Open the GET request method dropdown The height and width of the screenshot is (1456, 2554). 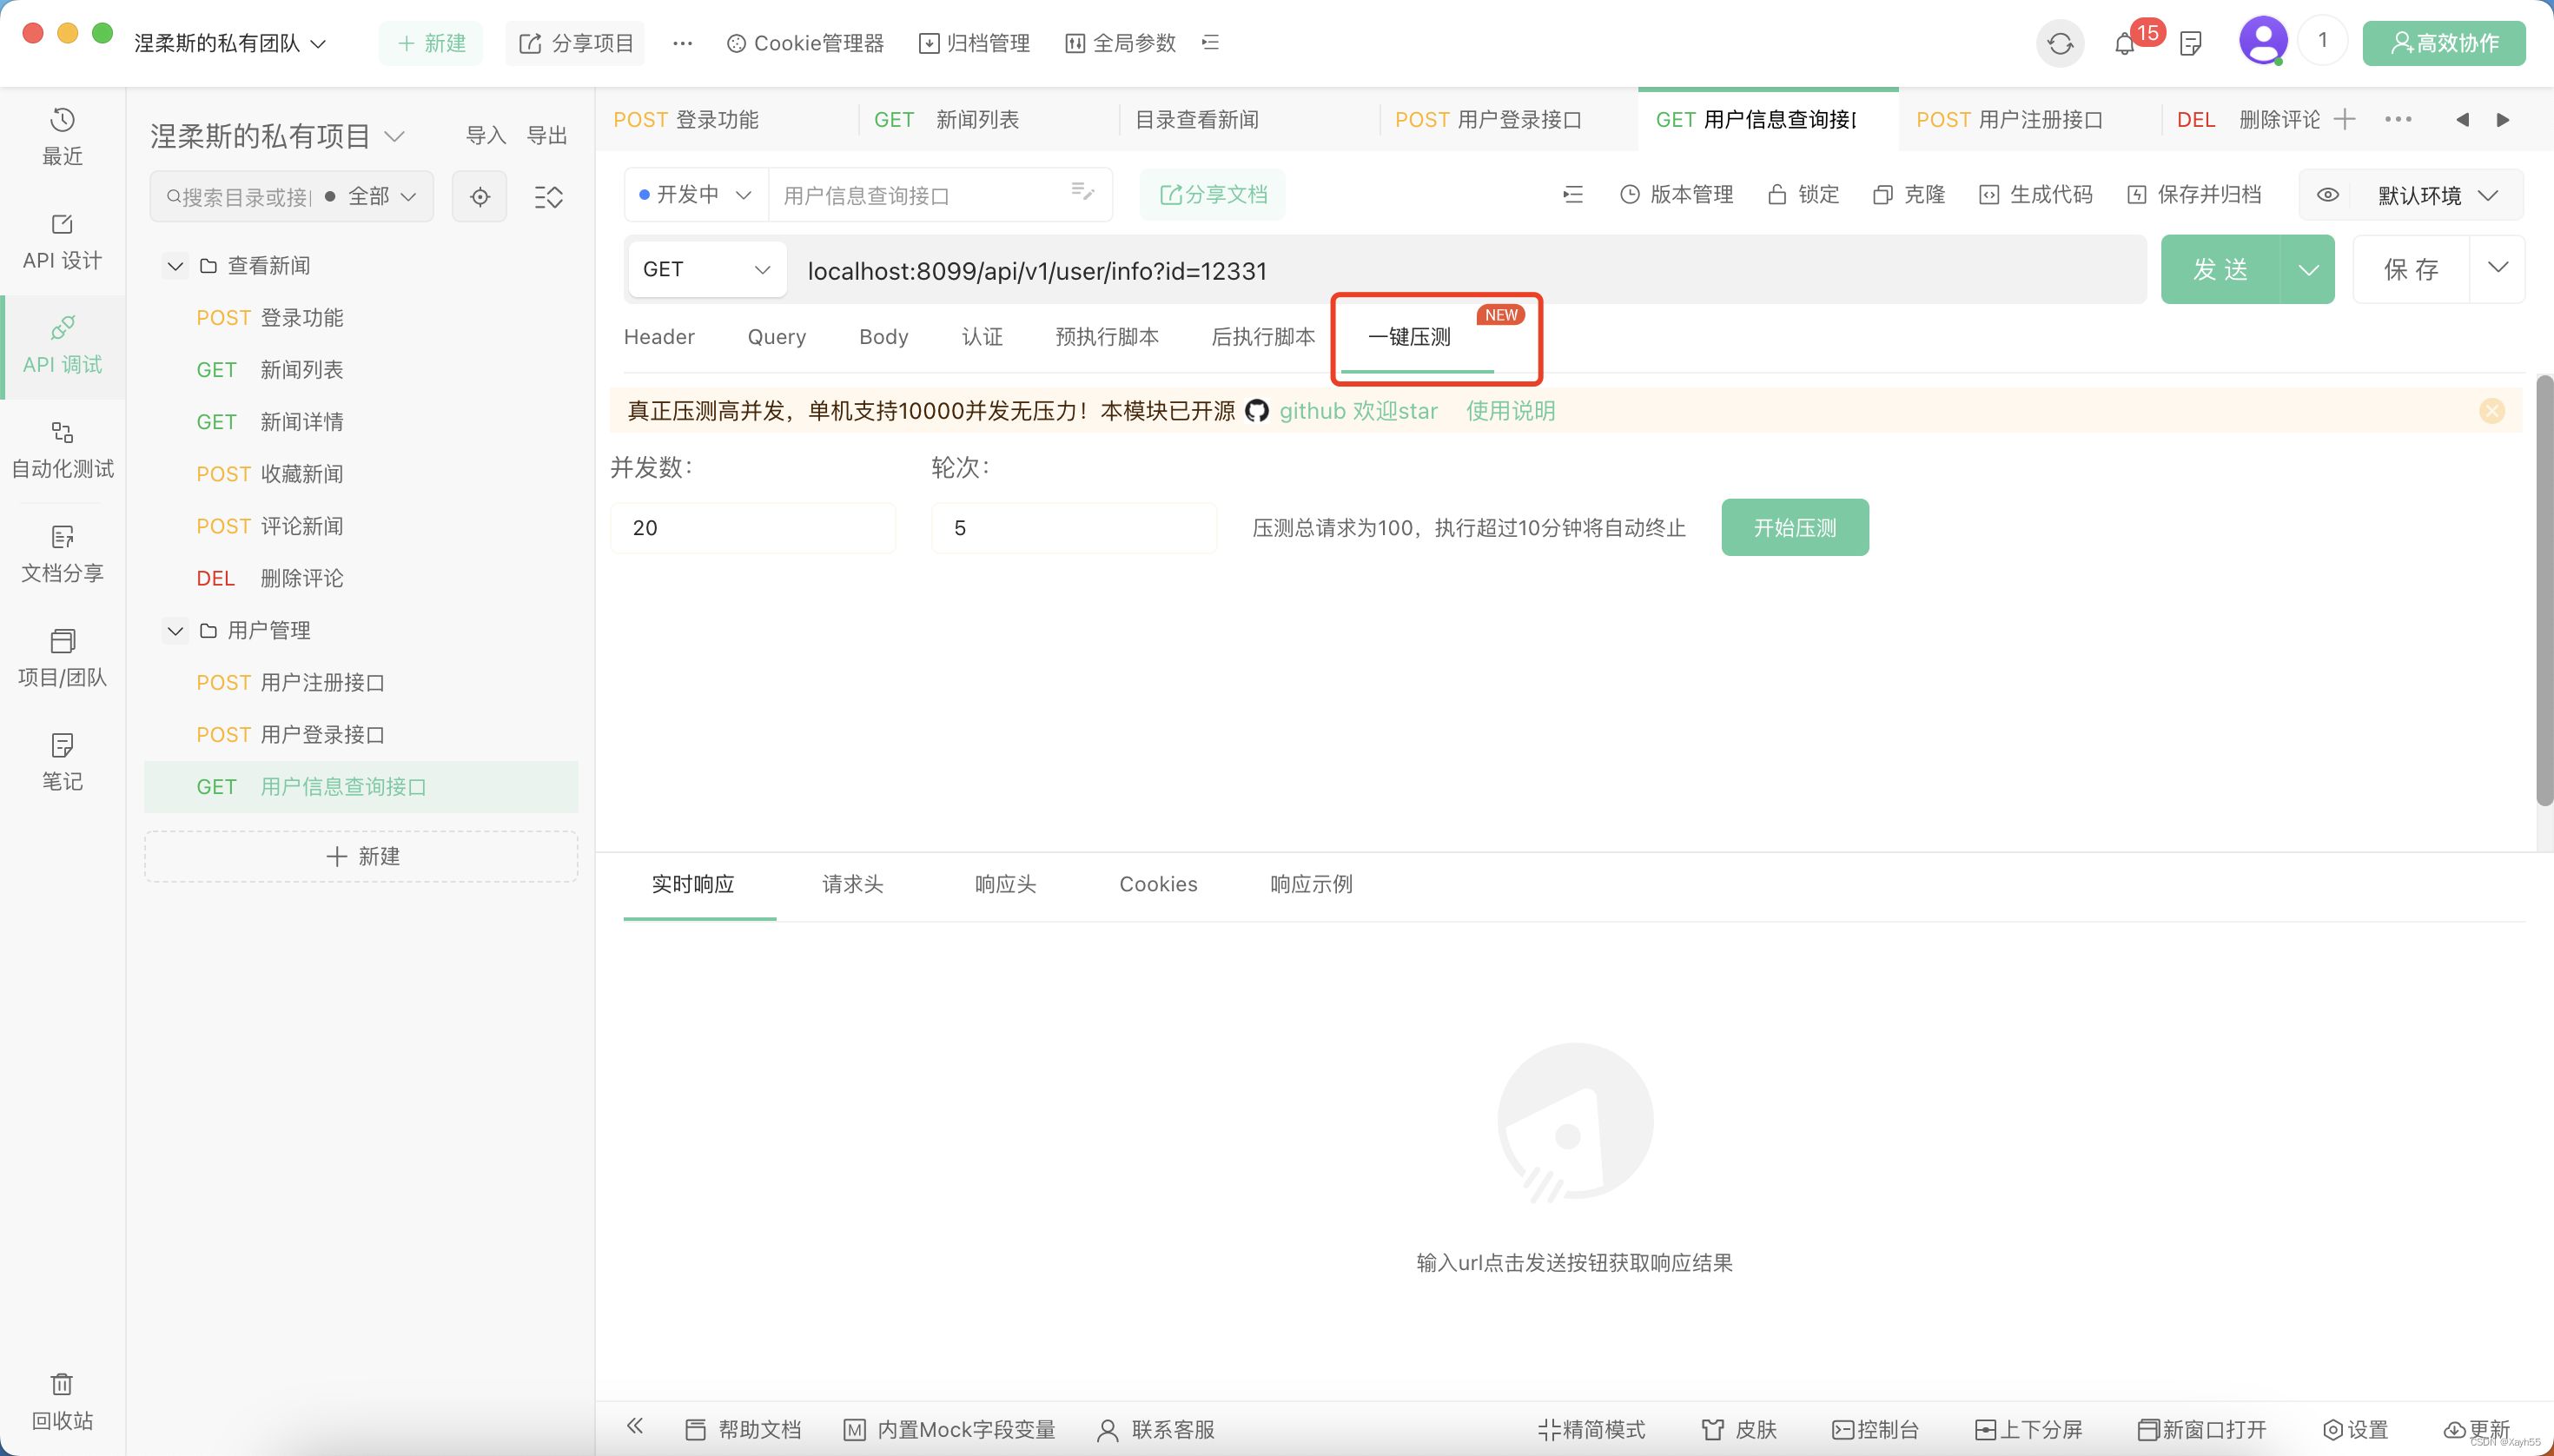(706, 268)
